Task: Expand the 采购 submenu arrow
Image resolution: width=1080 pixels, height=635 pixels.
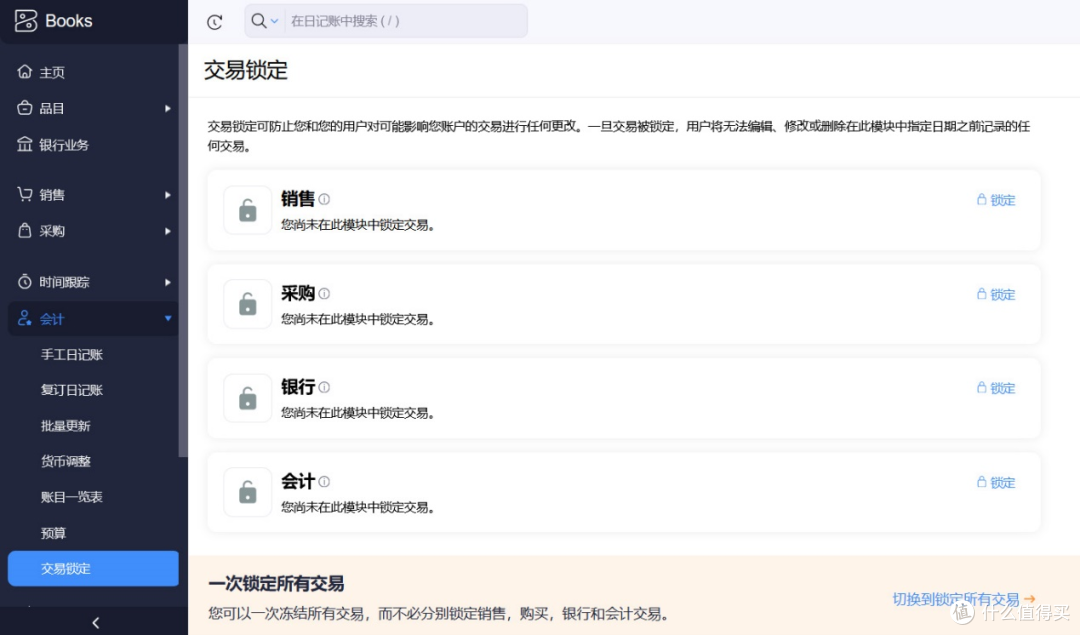Action: click(167, 231)
